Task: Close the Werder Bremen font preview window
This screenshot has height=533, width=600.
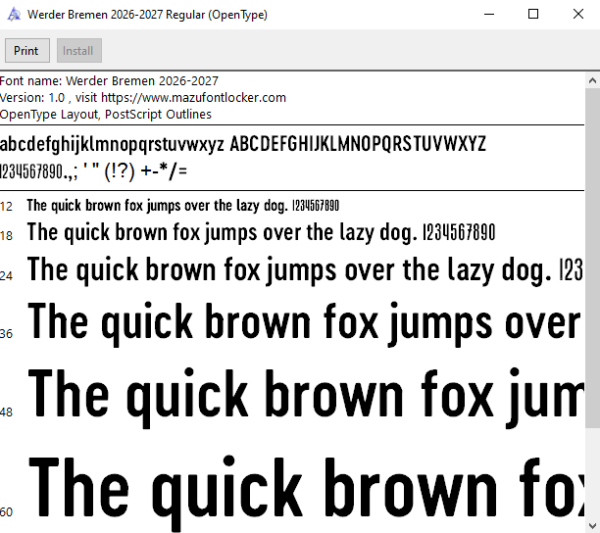Action: 578,15
